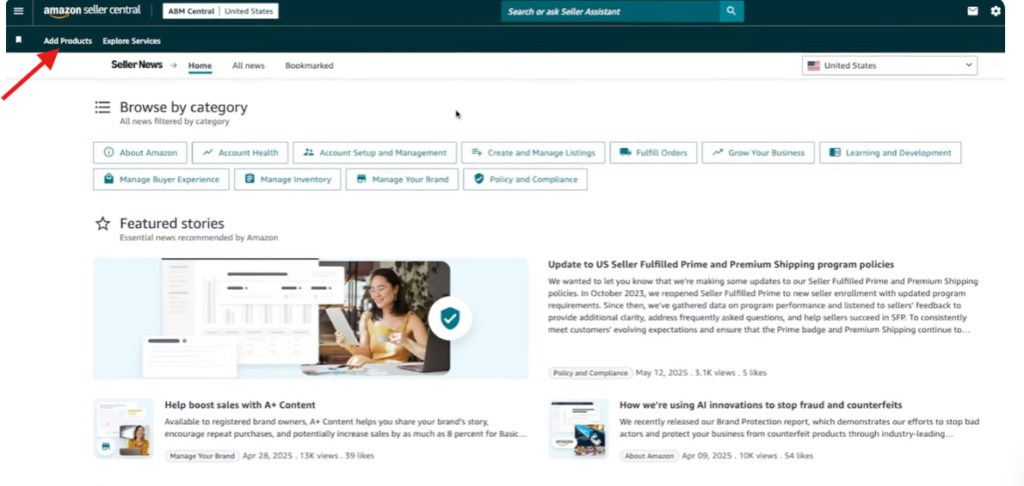Filter by Fulfill Orders category
This screenshot has width=1024, height=486.
(653, 153)
